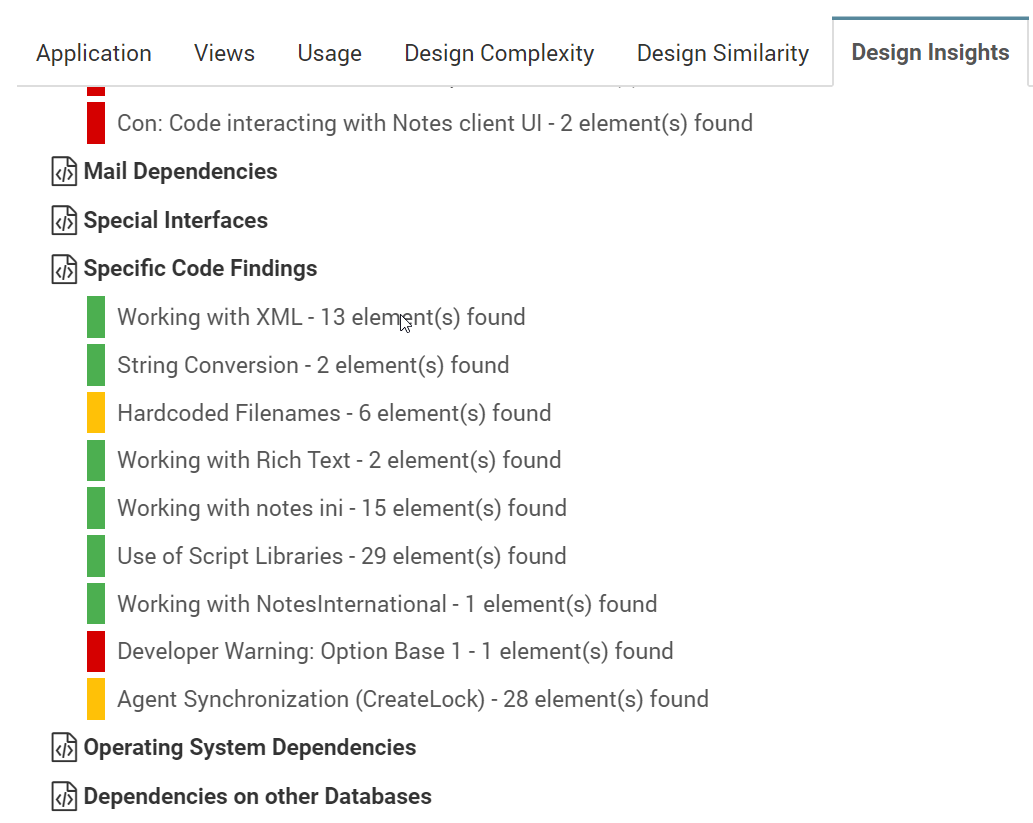
Task: Click green indicator beside Working with XML
Action: (96, 317)
